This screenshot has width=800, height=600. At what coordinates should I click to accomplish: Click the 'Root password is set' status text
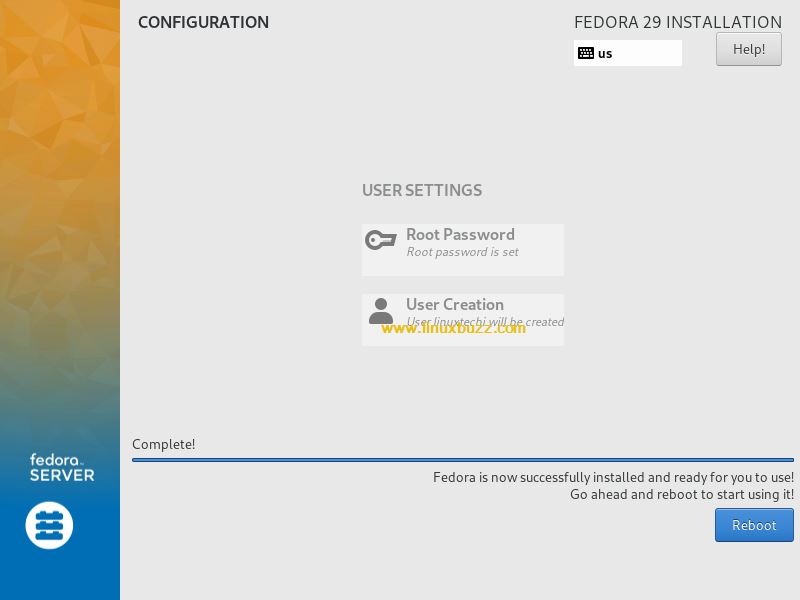(462, 252)
